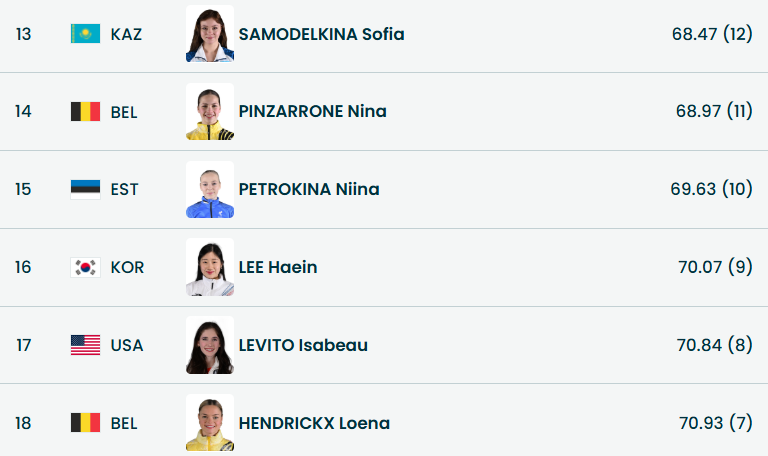768x456 pixels.
Task: Click the SAMODELKINA Sofia name link
Action: pos(321,34)
